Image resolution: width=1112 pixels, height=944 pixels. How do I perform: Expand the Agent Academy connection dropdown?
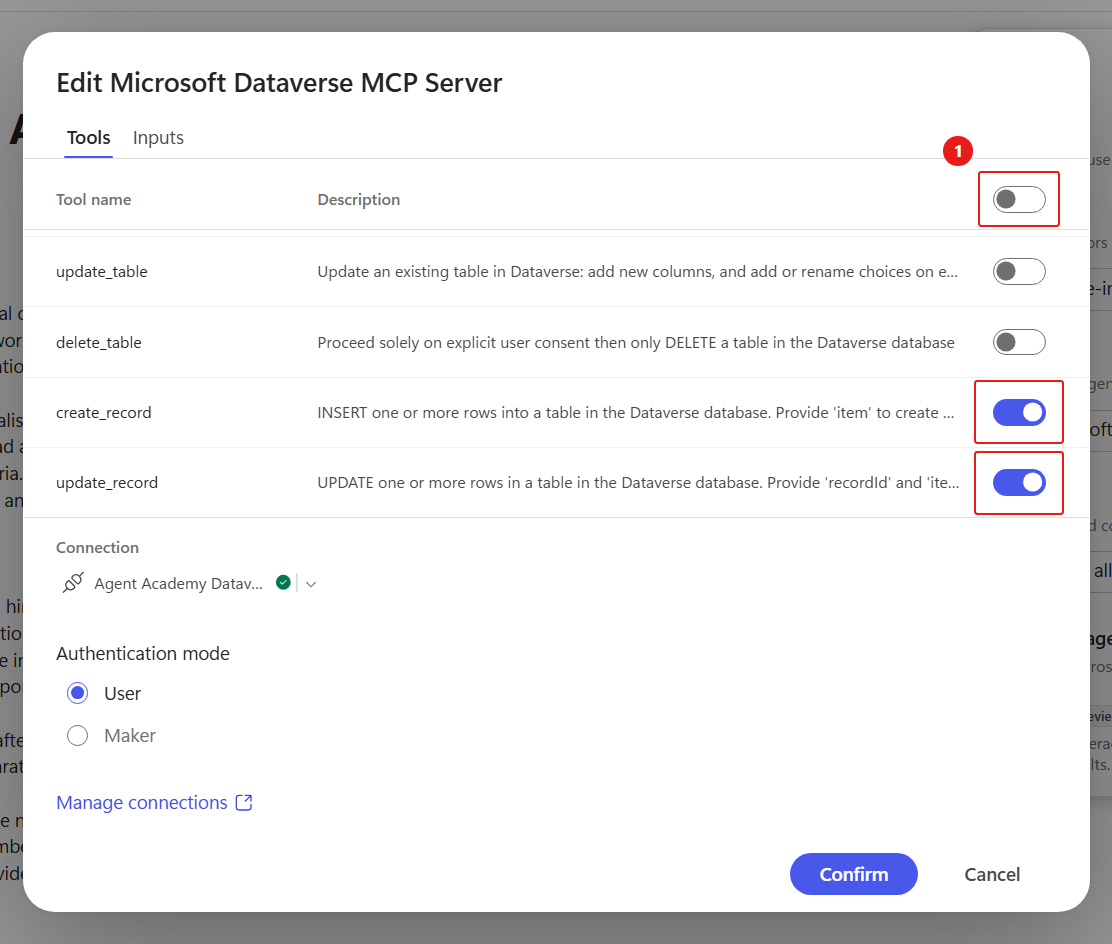click(311, 584)
